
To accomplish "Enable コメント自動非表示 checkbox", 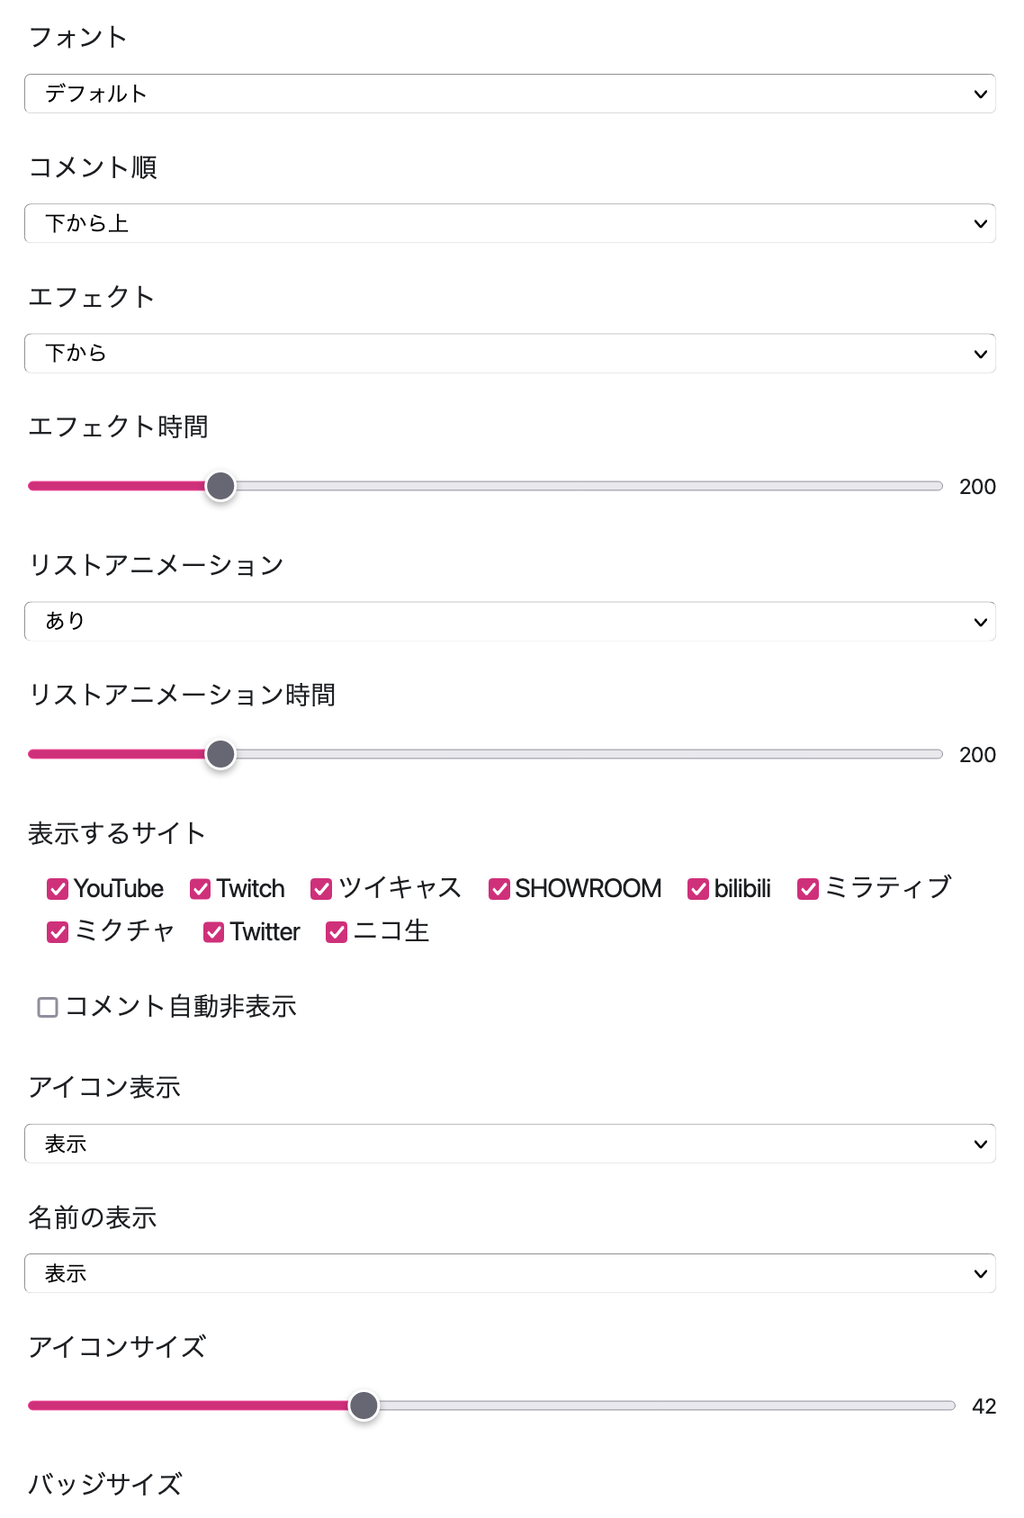I will point(48,1007).
